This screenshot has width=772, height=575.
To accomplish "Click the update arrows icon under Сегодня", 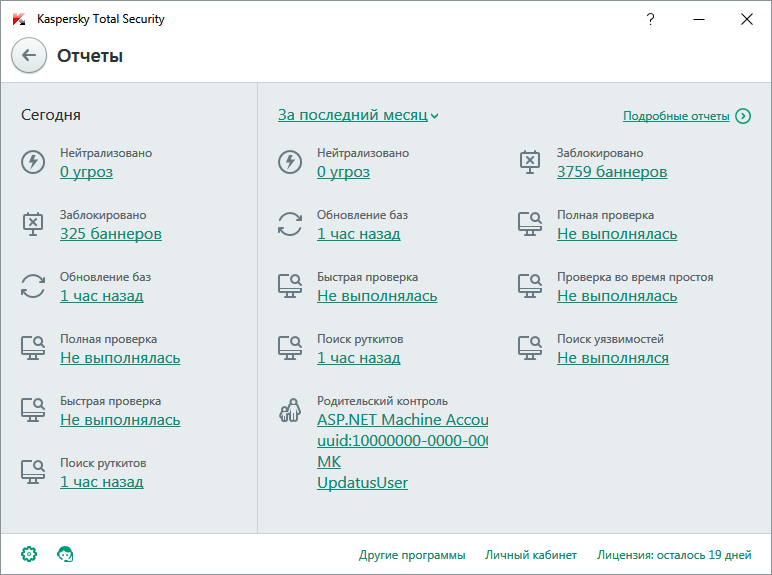I will pyautogui.click(x=33, y=286).
